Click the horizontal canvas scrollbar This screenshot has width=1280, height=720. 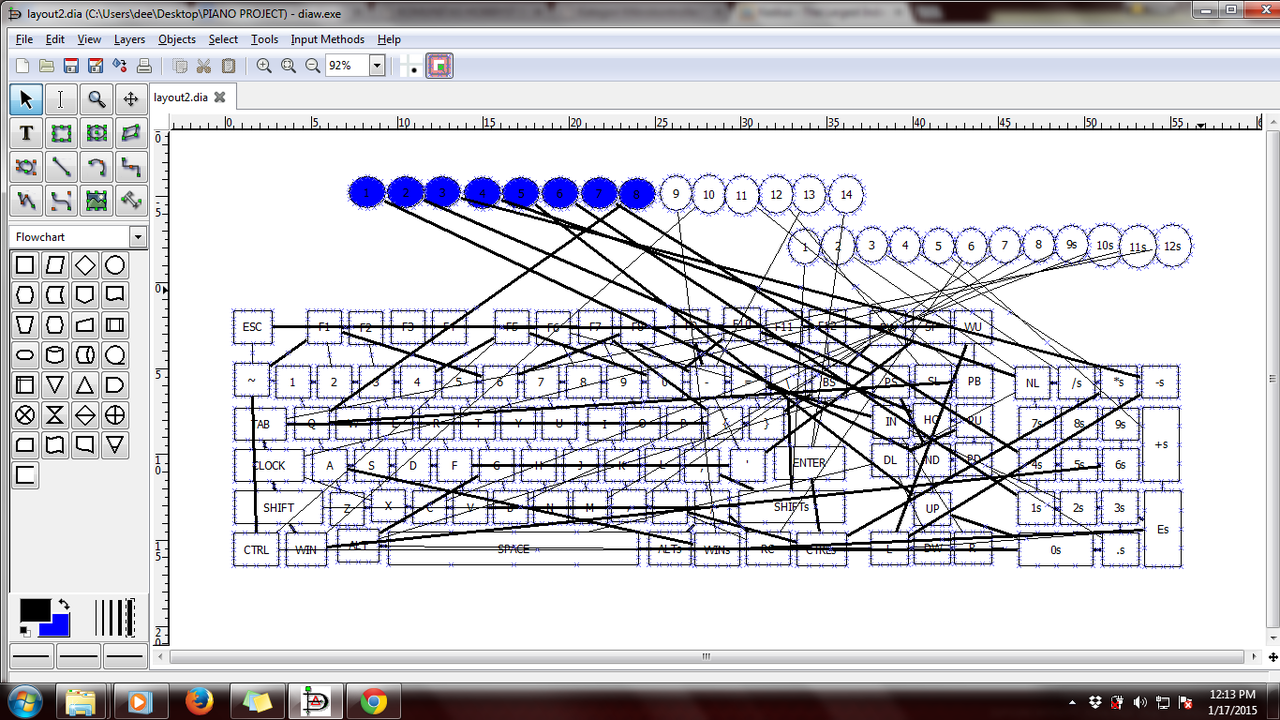pos(706,657)
